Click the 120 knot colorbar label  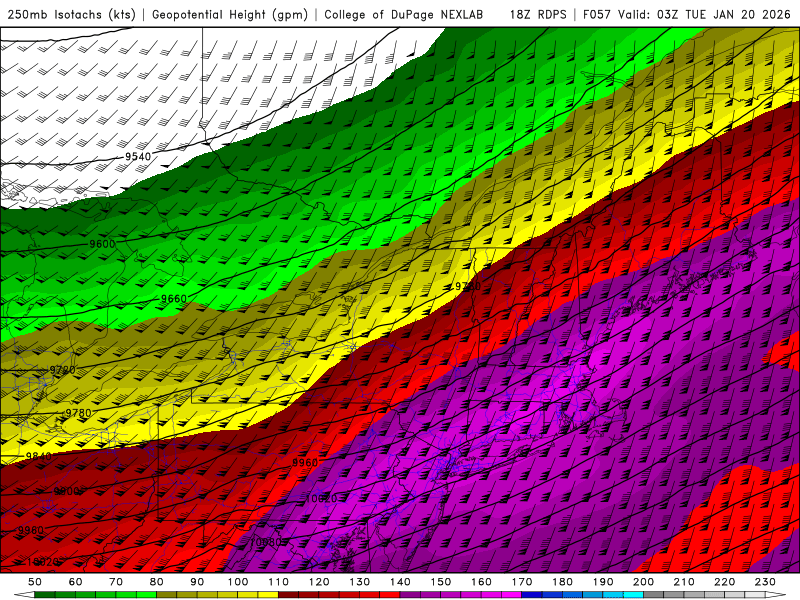click(319, 582)
